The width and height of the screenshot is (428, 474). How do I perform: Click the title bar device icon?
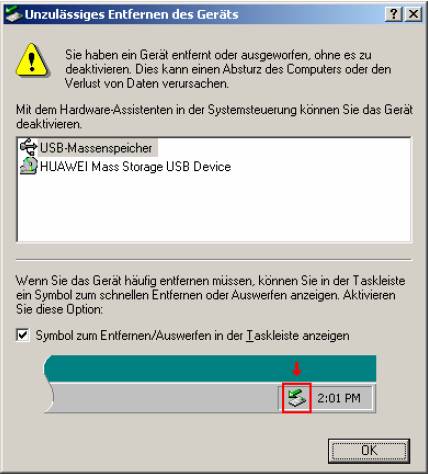(14, 14)
